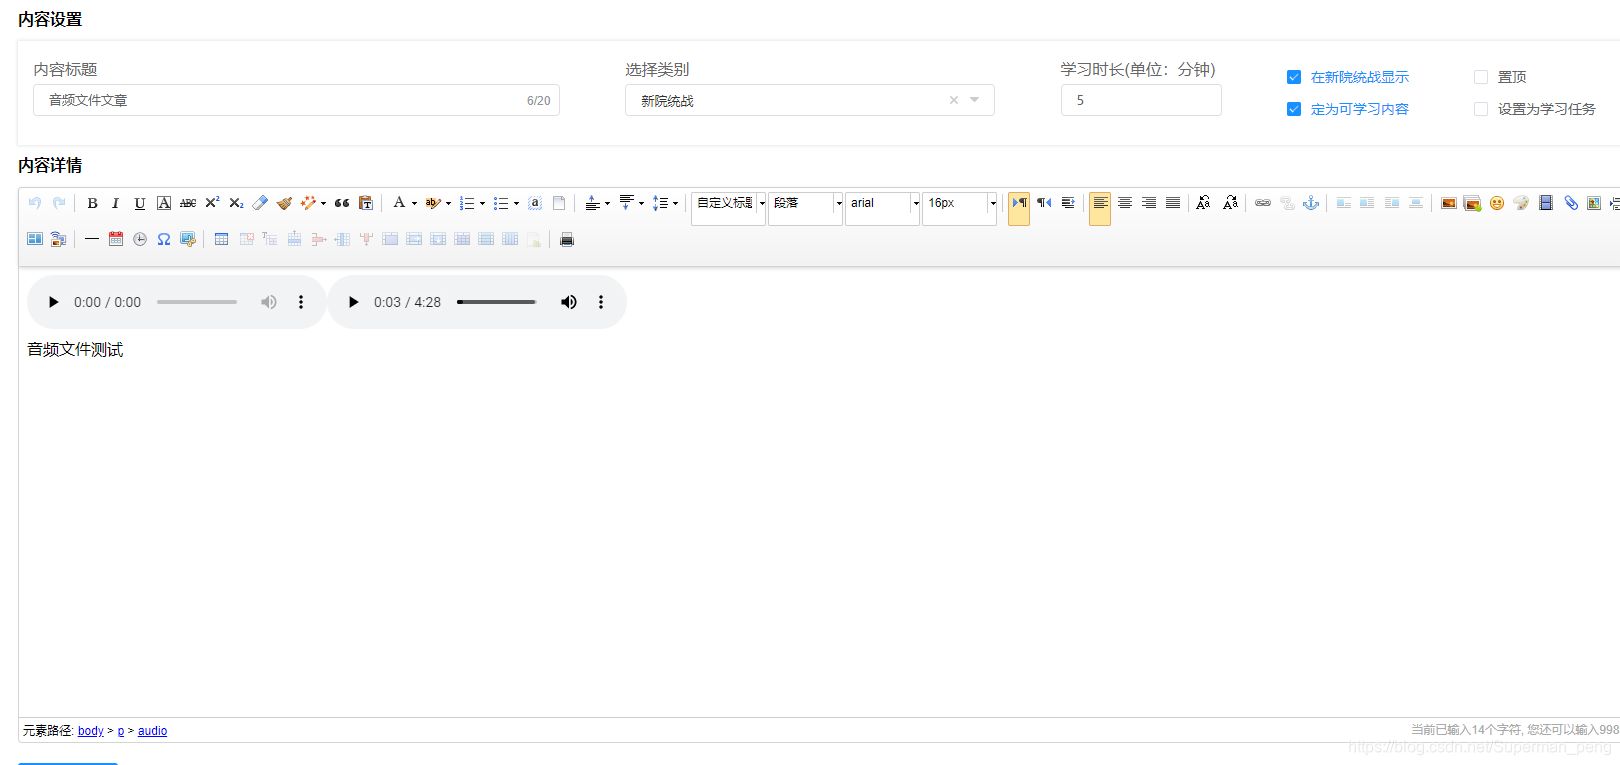This screenshot has width=1620, height=765.
Task: Uncheck 定为可学习内容 checkbox
Action: click(1294, 109)
